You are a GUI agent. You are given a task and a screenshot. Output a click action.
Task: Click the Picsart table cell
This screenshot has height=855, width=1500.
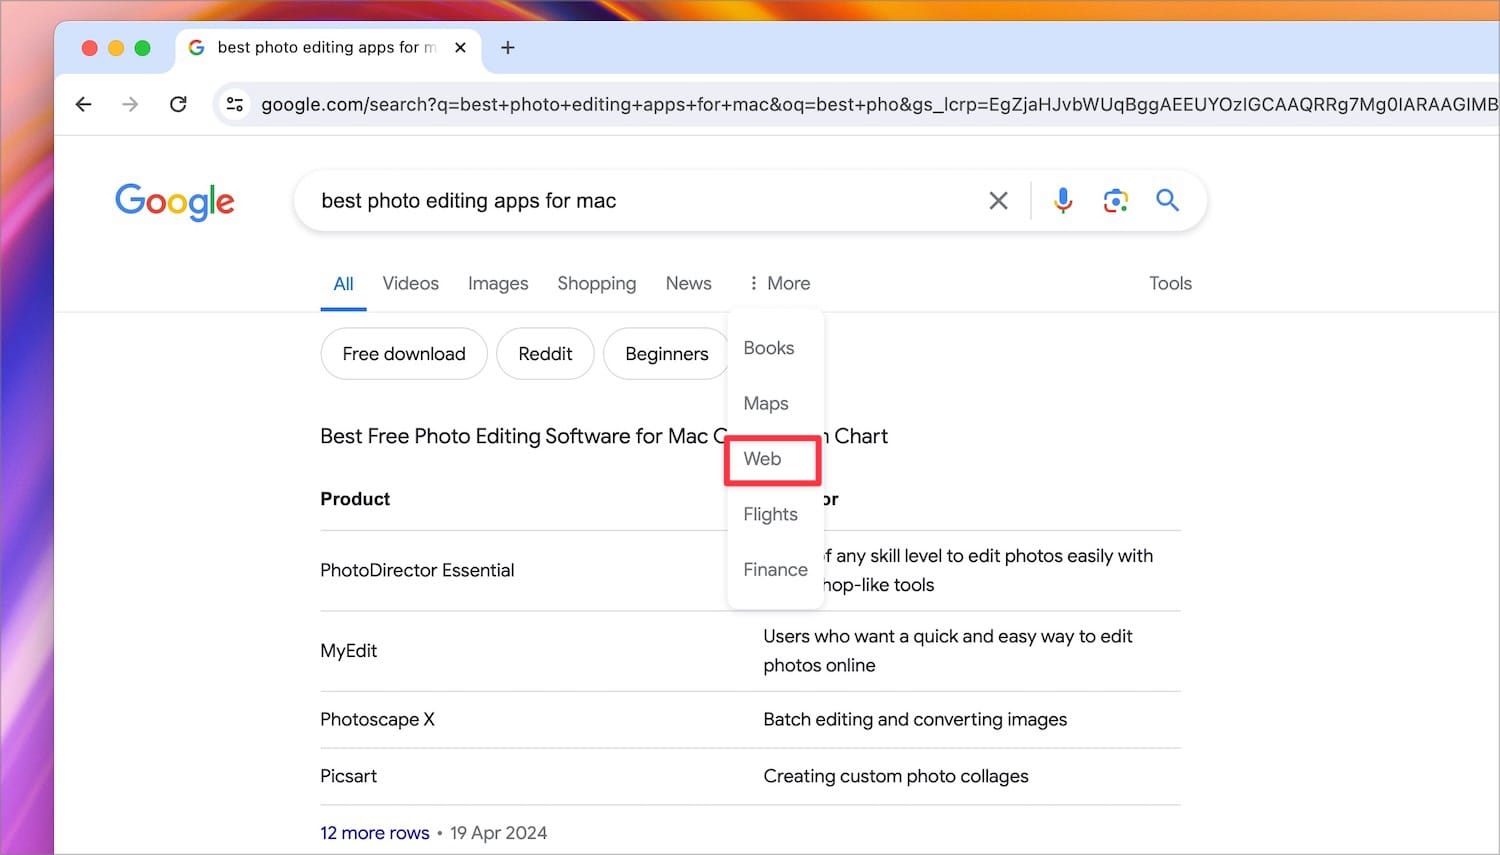click(348, 776)
